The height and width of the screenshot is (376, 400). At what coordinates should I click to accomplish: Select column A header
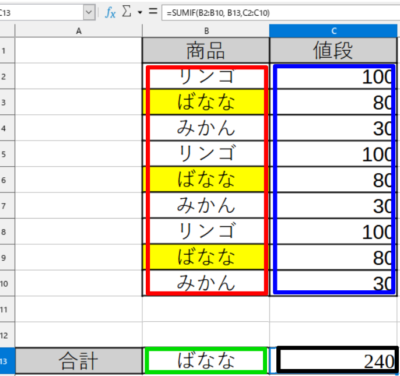point(79,31)
